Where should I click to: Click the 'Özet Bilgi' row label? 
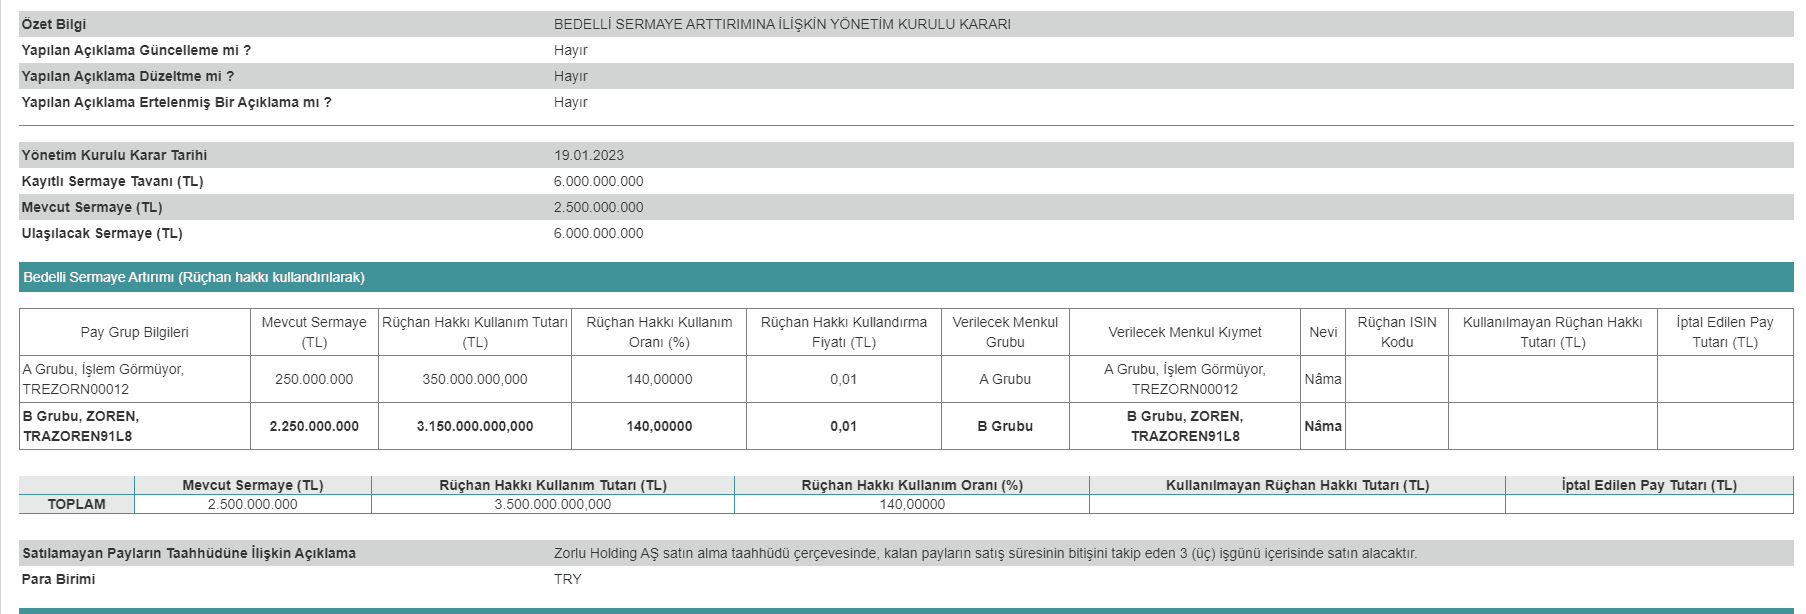pyautogui.click(x=54, y=24)
